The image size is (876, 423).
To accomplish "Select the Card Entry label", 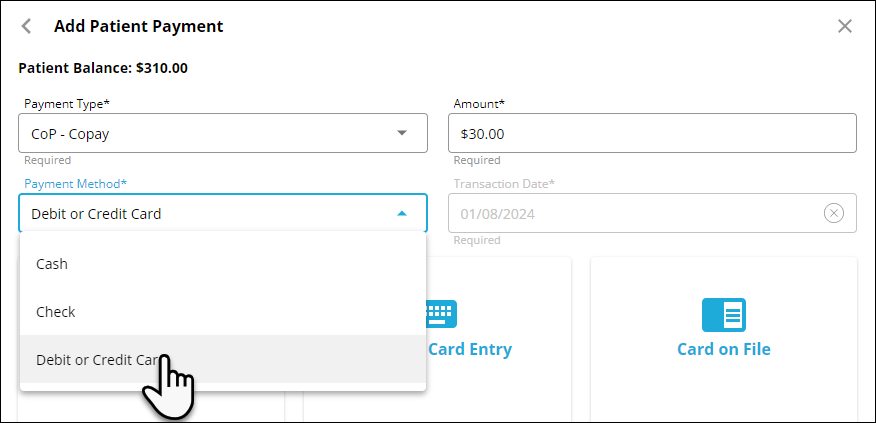I will click(470, 349).
